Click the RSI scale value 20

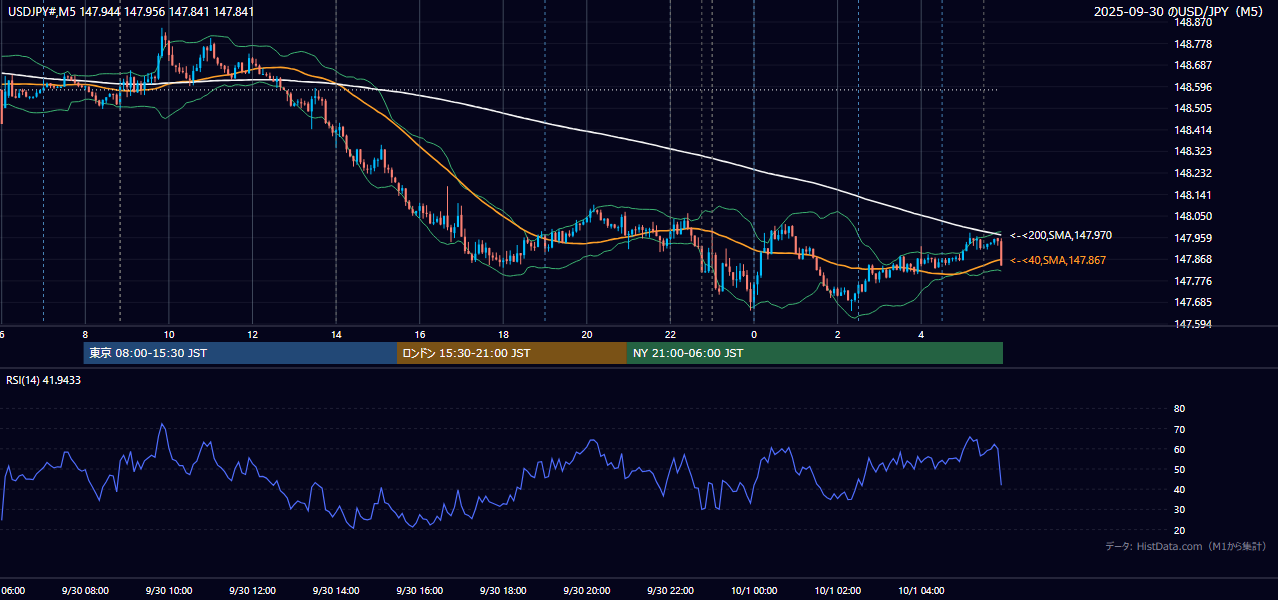[1179, 530]
